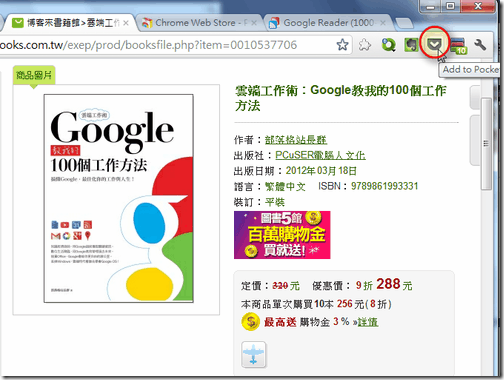Click the address bar URL

click(148, 45)
